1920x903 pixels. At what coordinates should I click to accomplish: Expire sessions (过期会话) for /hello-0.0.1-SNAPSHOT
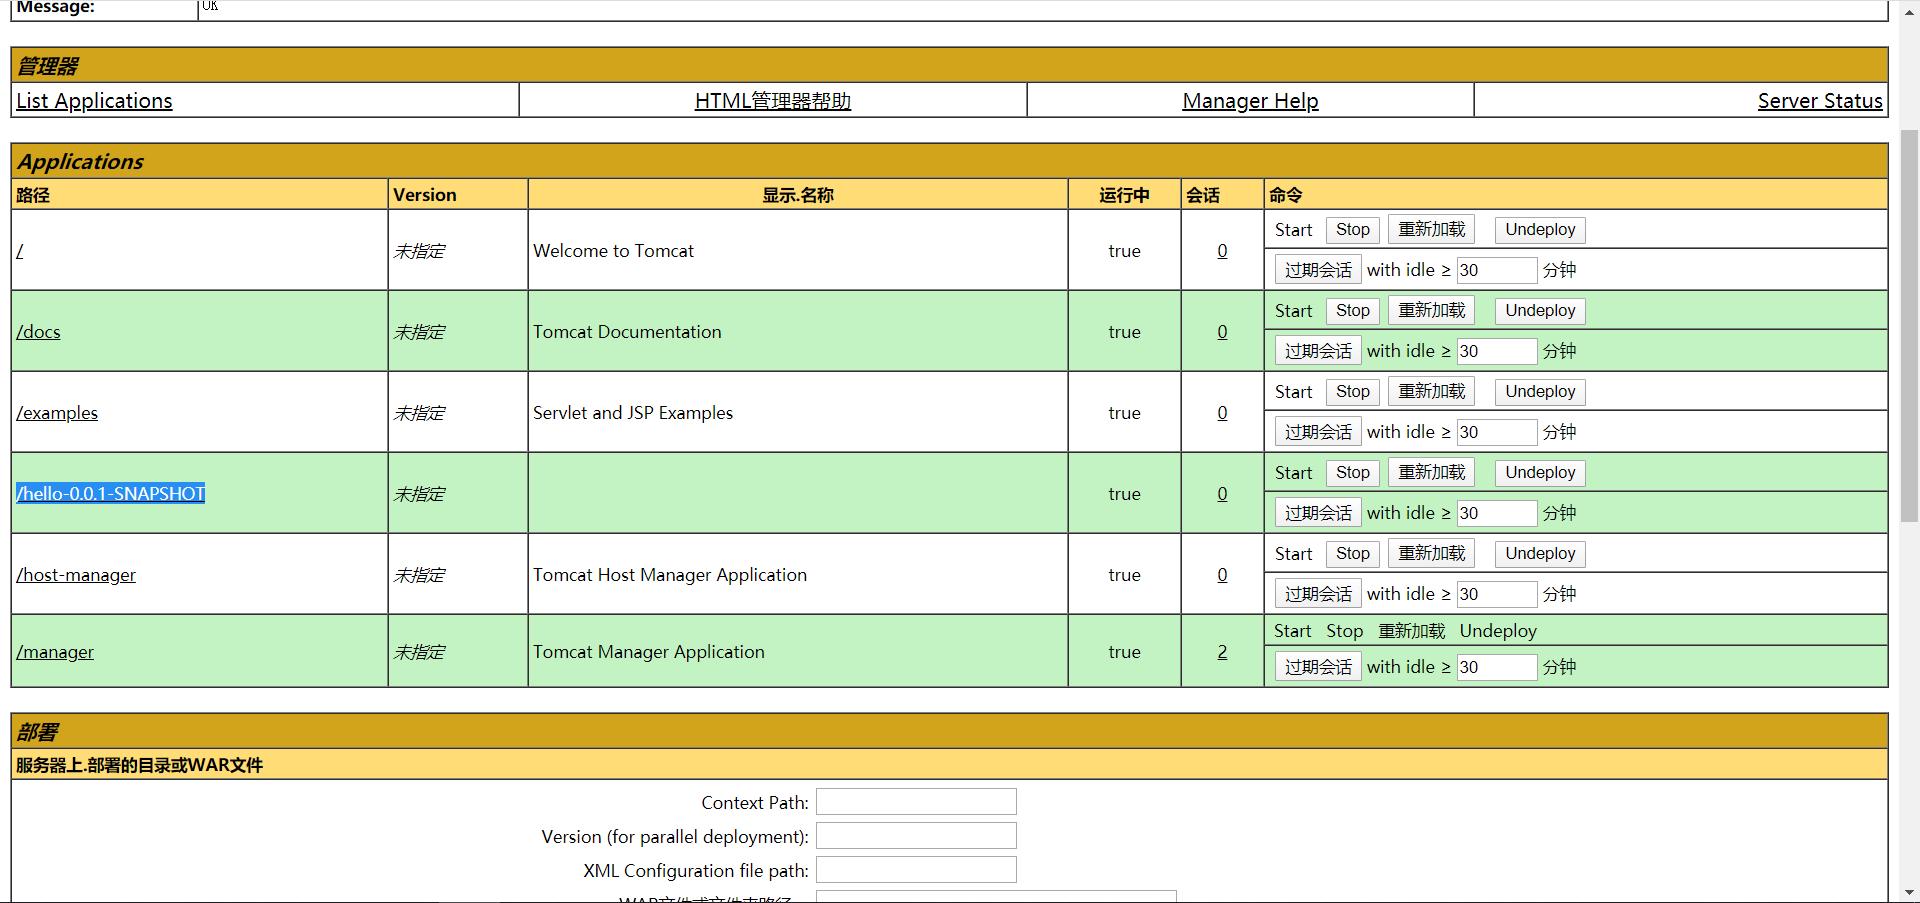tap(1318, 513)
